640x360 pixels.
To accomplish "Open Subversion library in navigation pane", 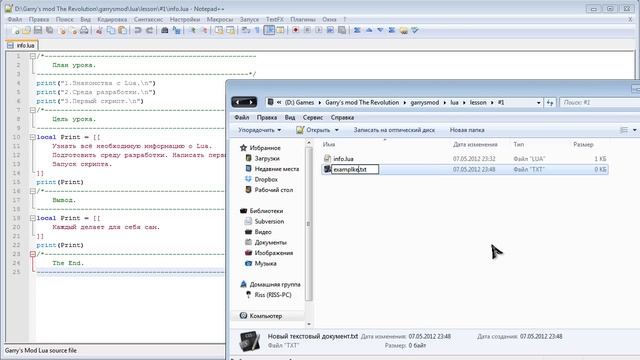I will [269, 222].
